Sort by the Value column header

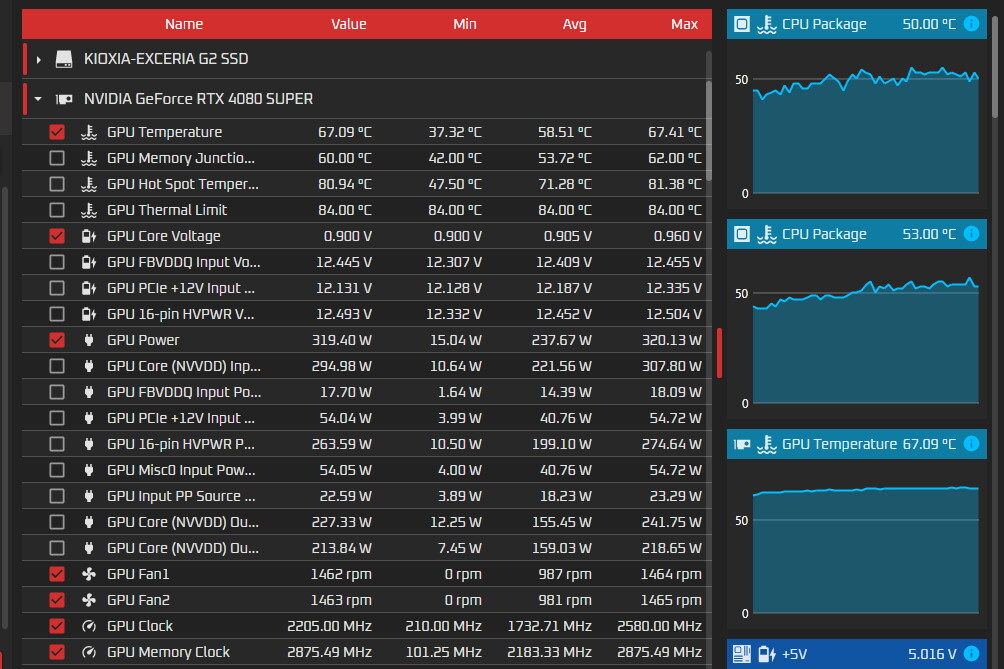coord(349,24)
